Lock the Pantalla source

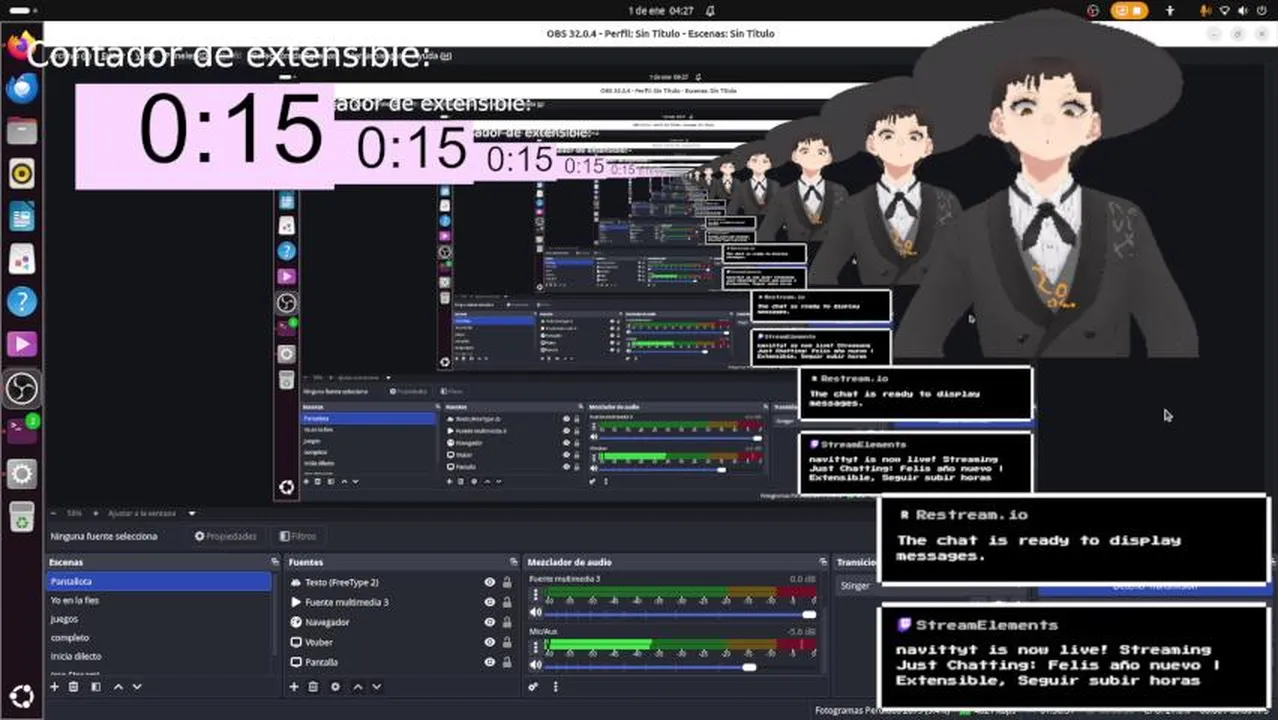point(507,662)
